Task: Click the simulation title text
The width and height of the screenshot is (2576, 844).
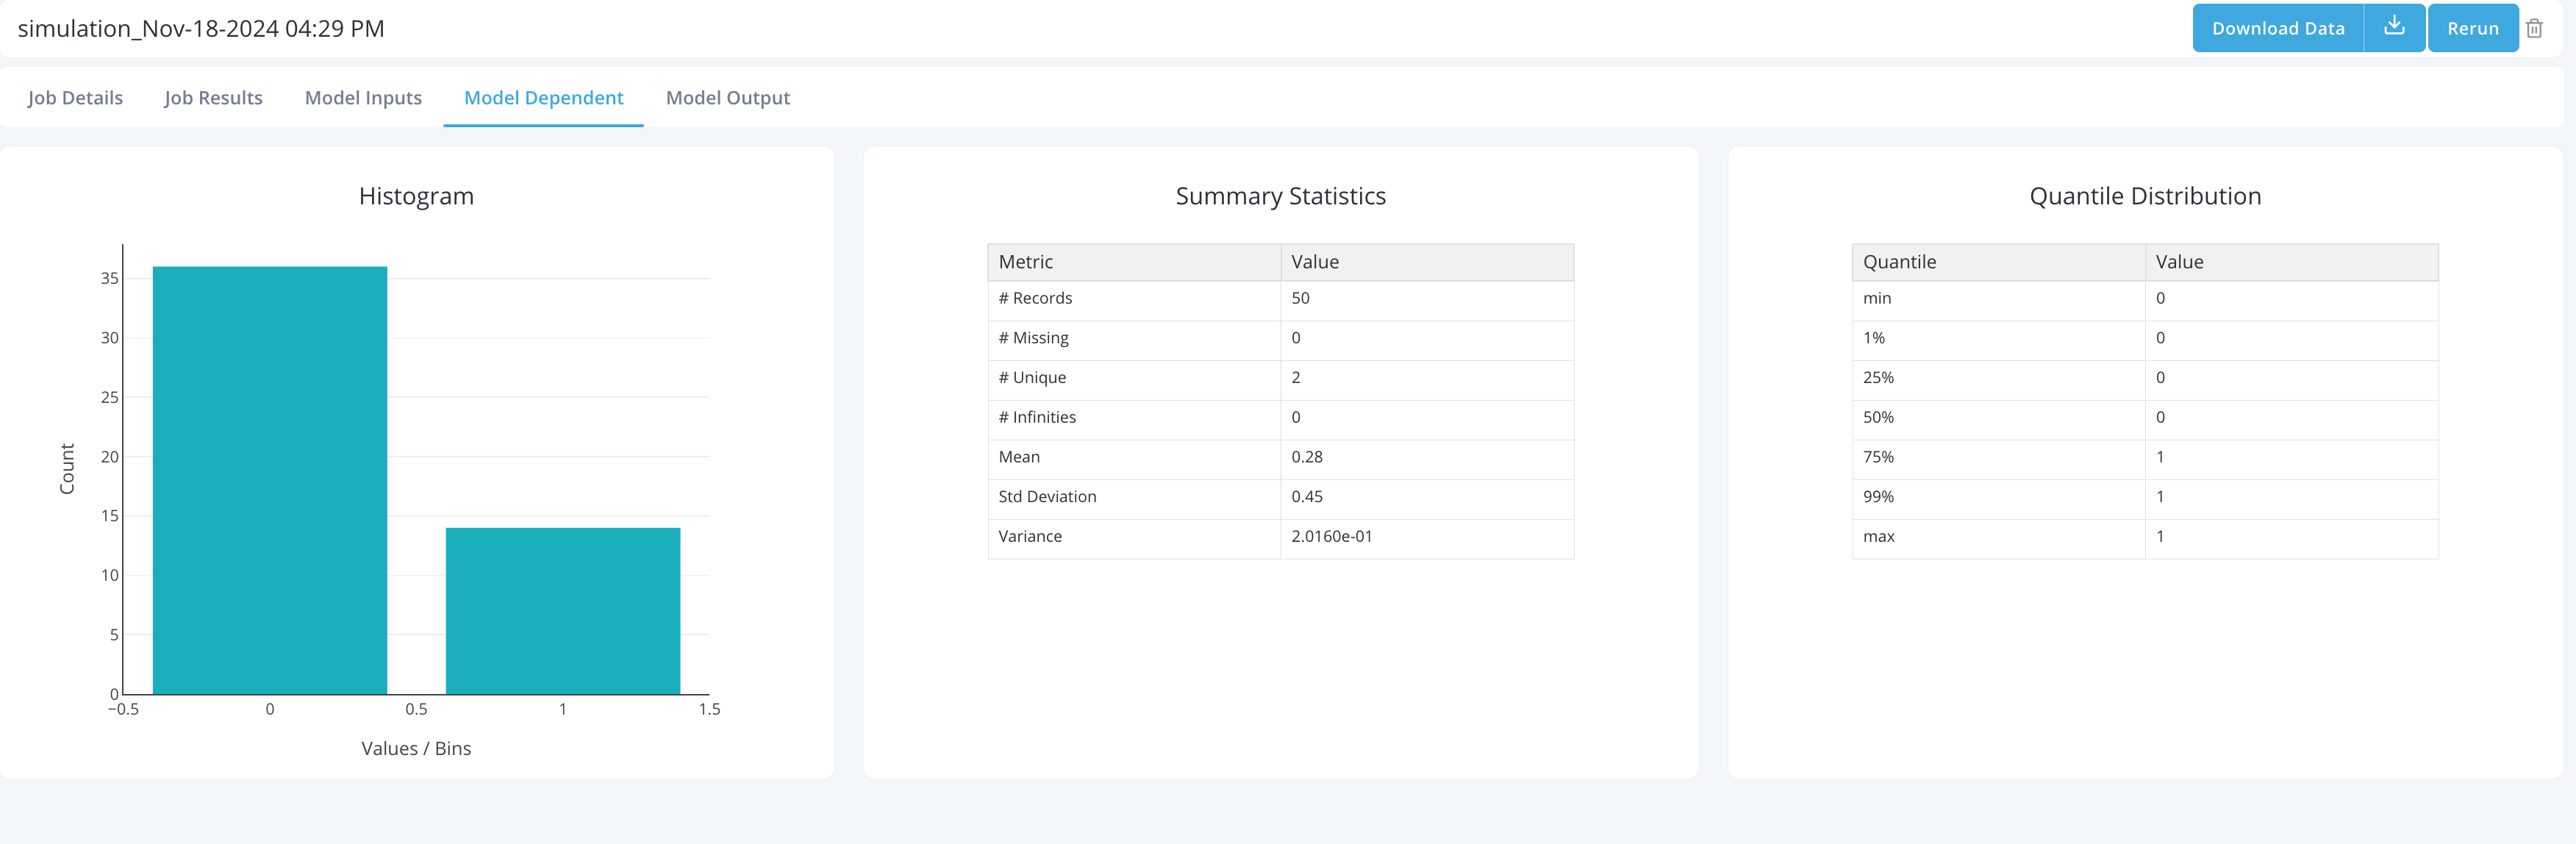Action: point(201,28)
